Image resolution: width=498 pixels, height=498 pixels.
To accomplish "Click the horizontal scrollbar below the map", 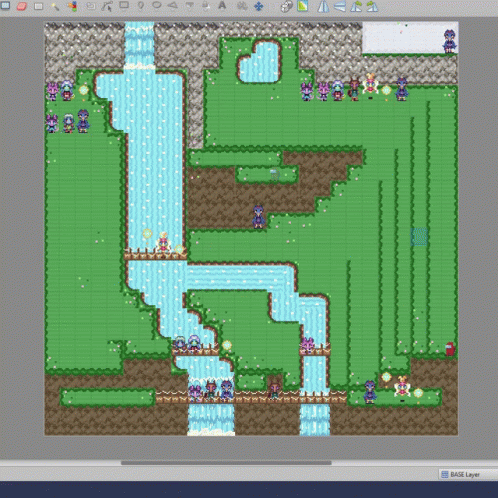I will [226, 463].
